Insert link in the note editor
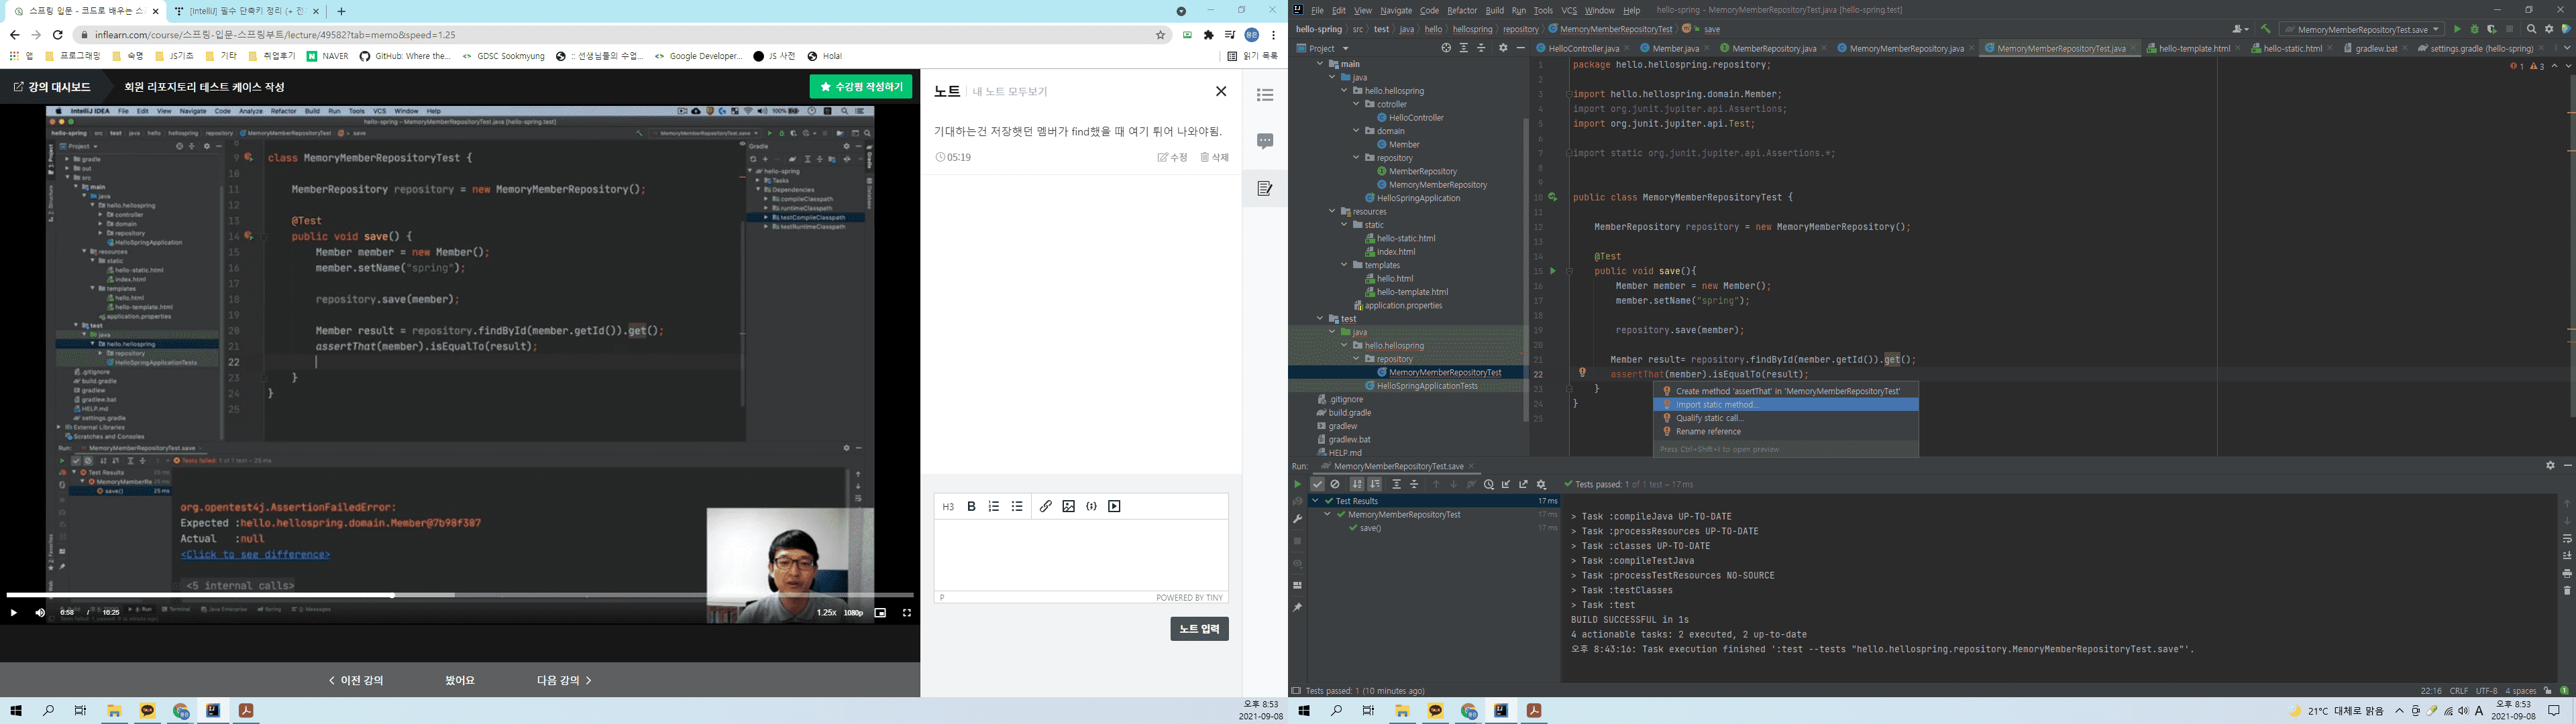This screenshot has width=2576, height=724. [x=1046, y=506]
